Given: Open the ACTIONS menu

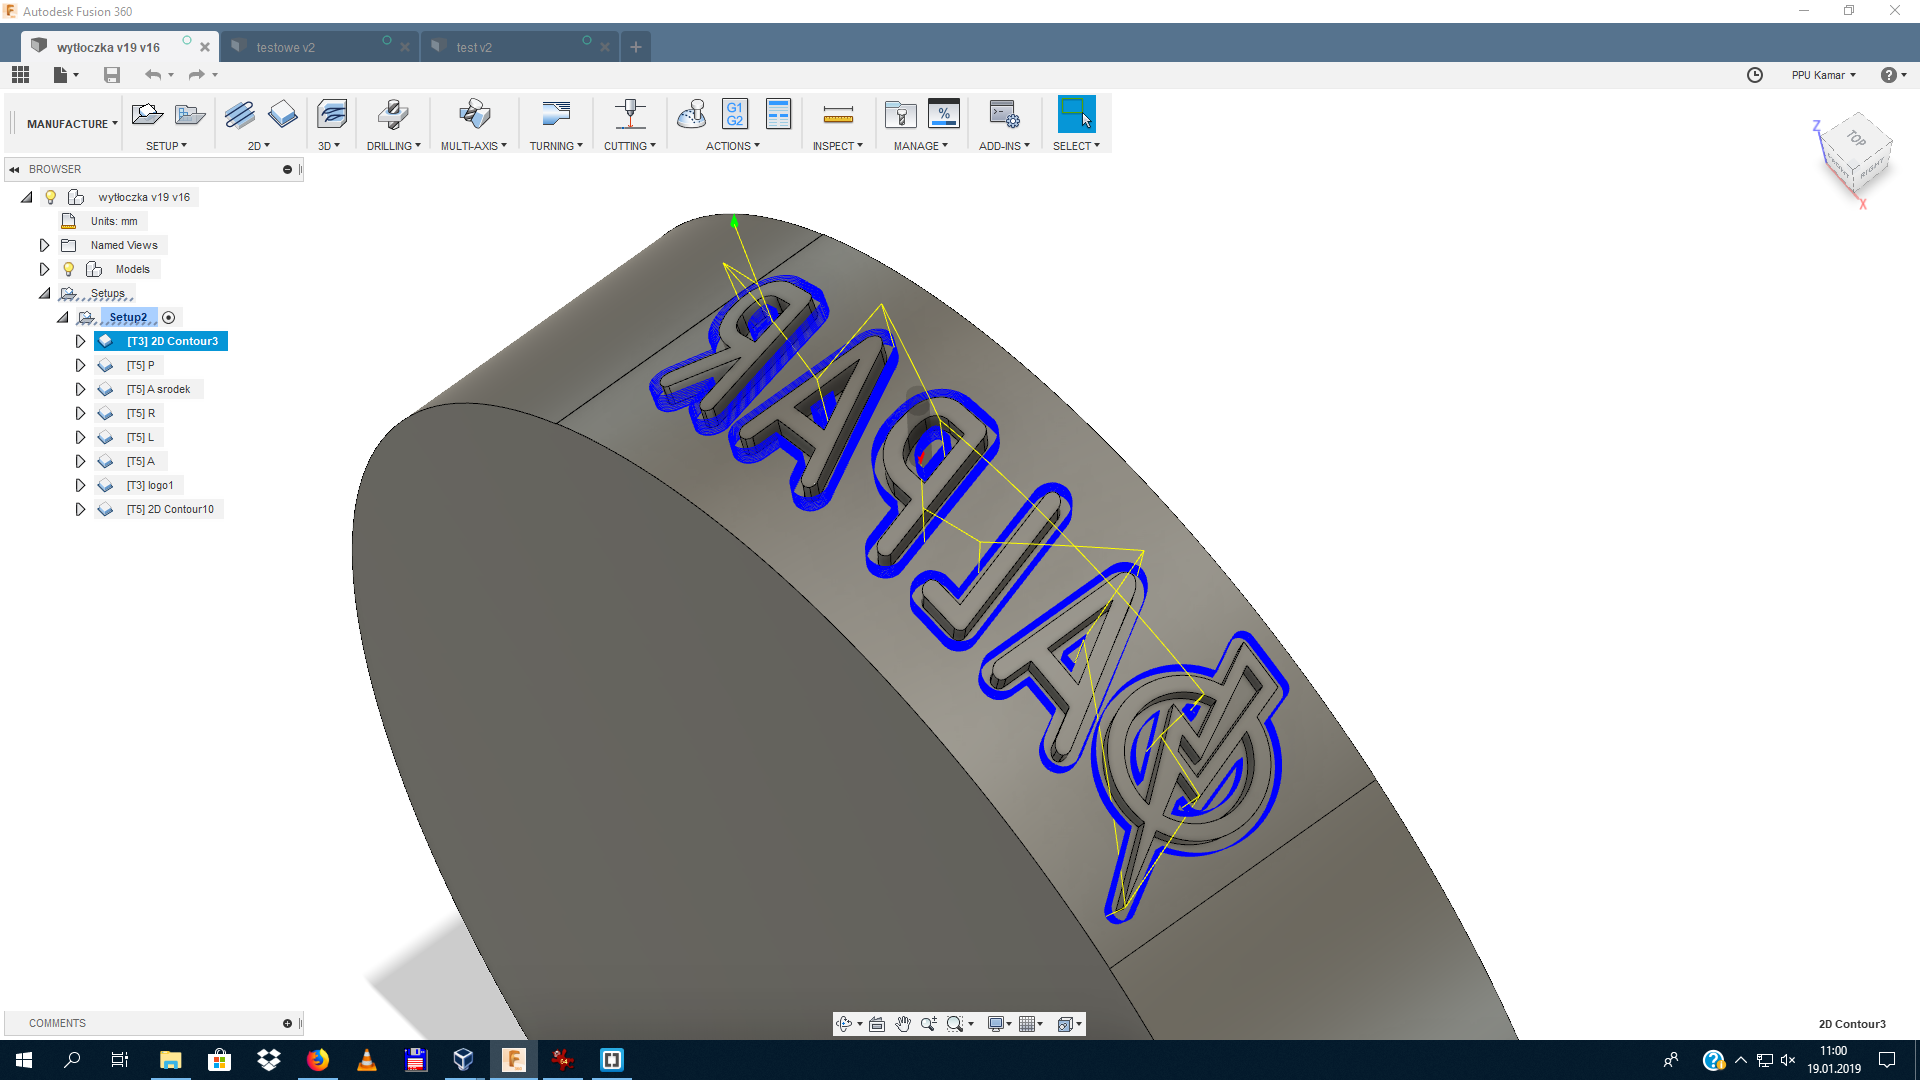Looking at the screenshot, I should [733, 146].
